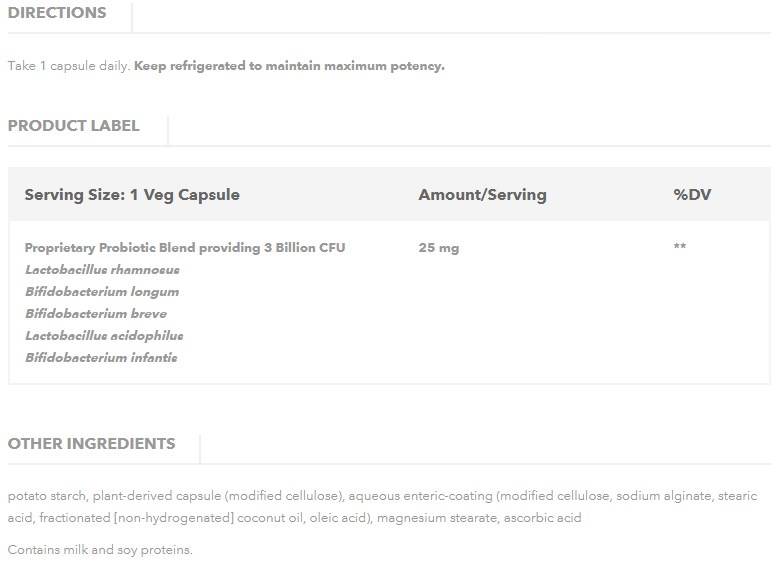Image resolution: width=781 pixels, height=563 pixels.
Task: Click the "Amount/Serving" column header
Action: (x=482, y=195)
